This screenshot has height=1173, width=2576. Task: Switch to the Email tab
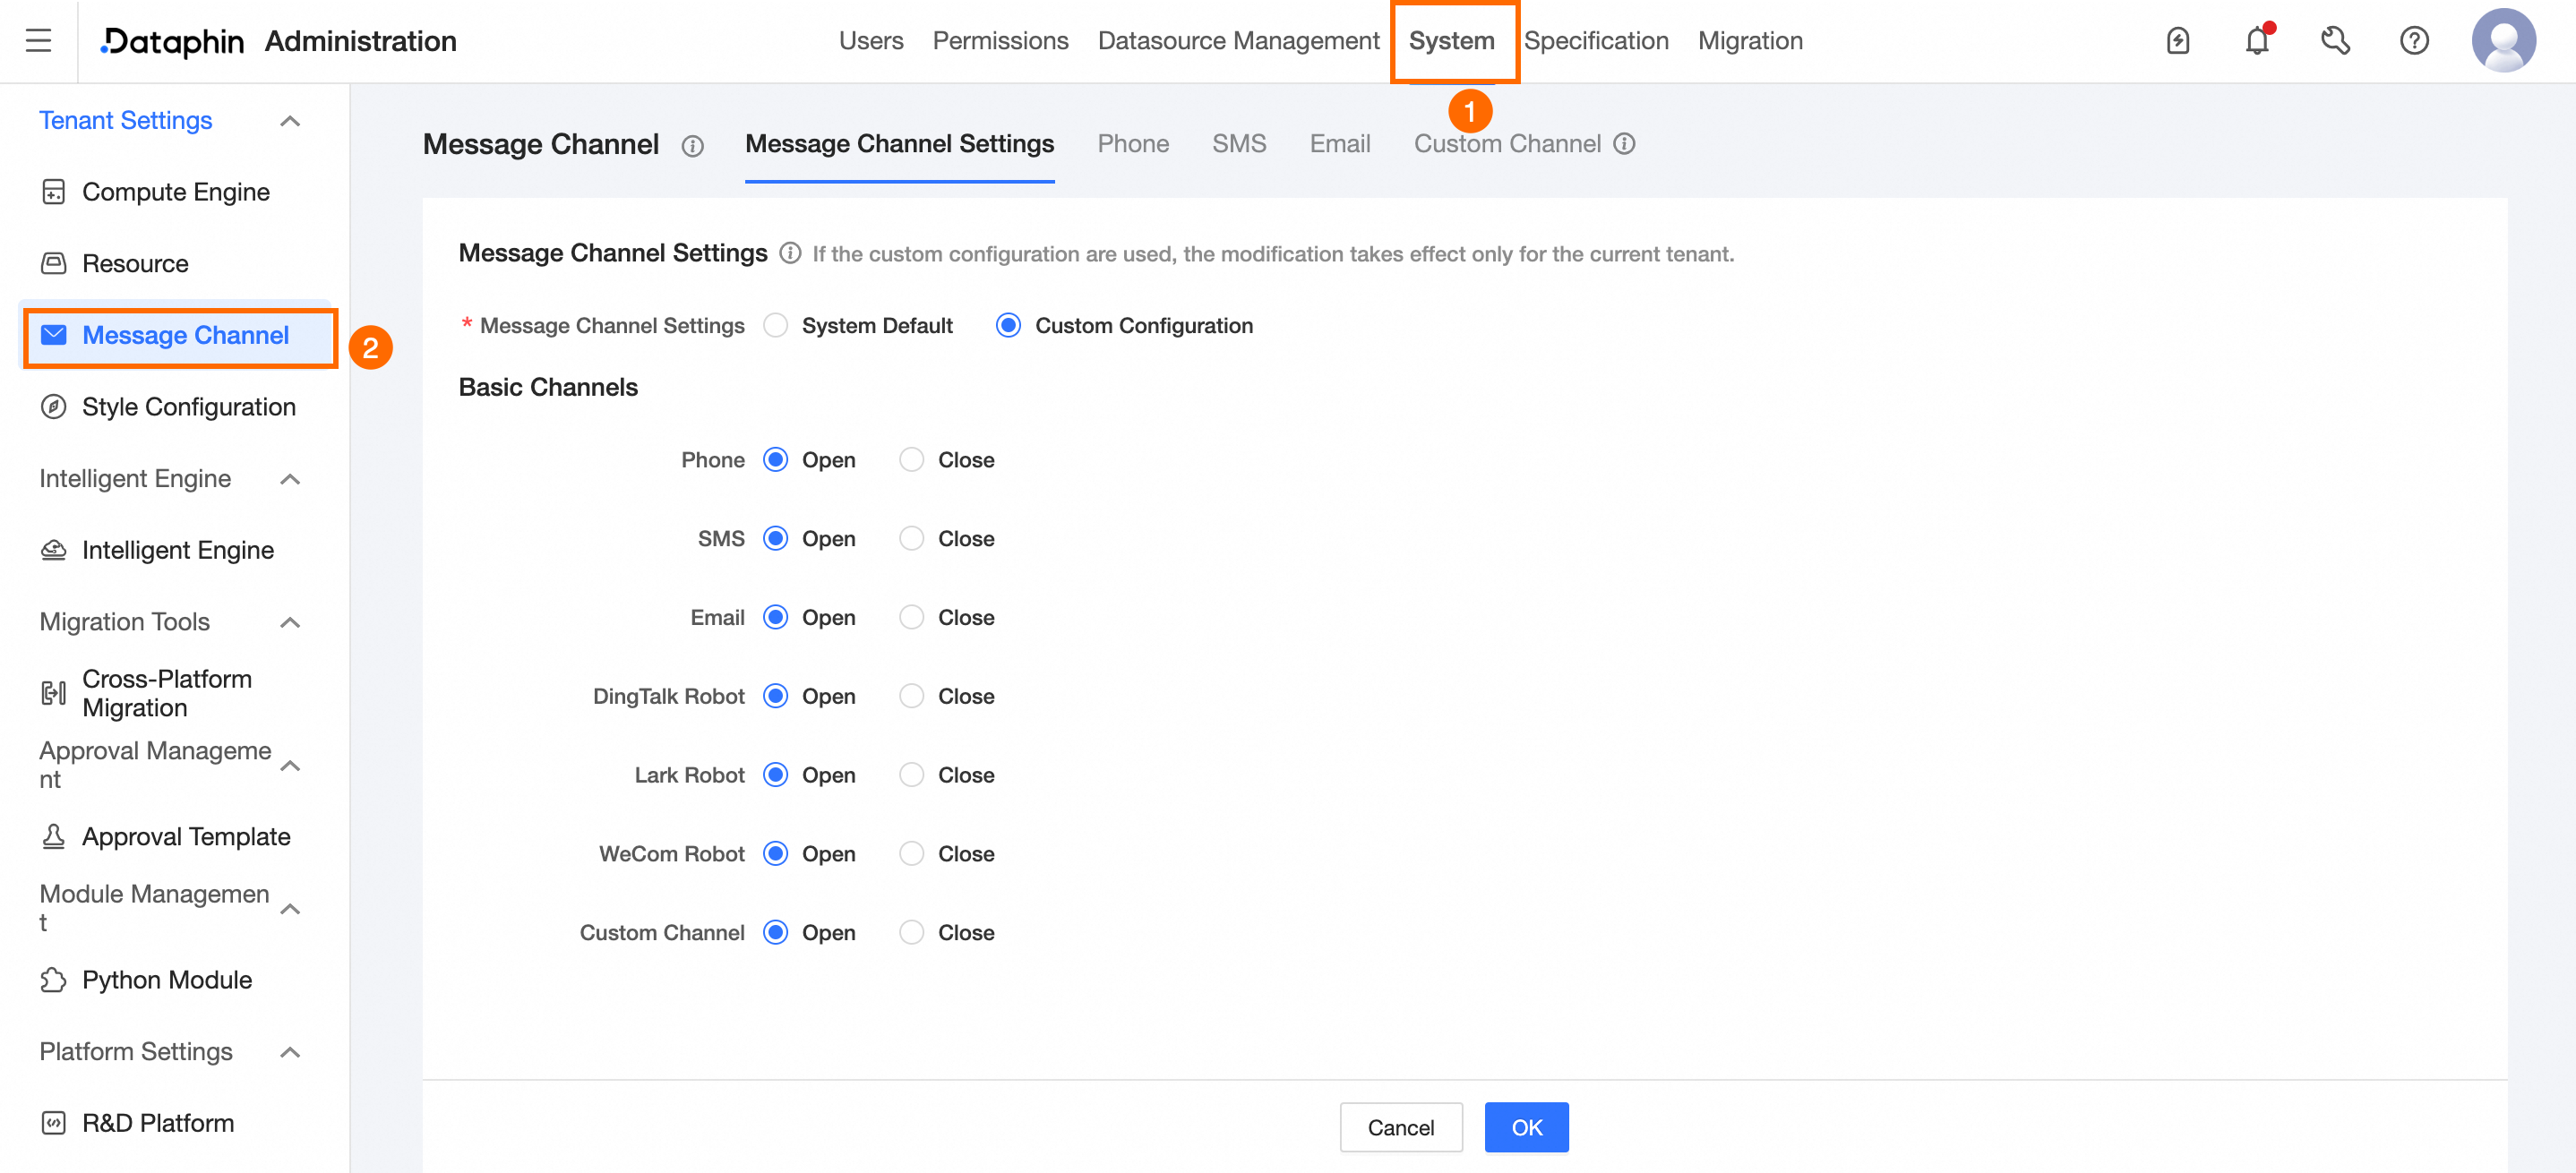1339,144
